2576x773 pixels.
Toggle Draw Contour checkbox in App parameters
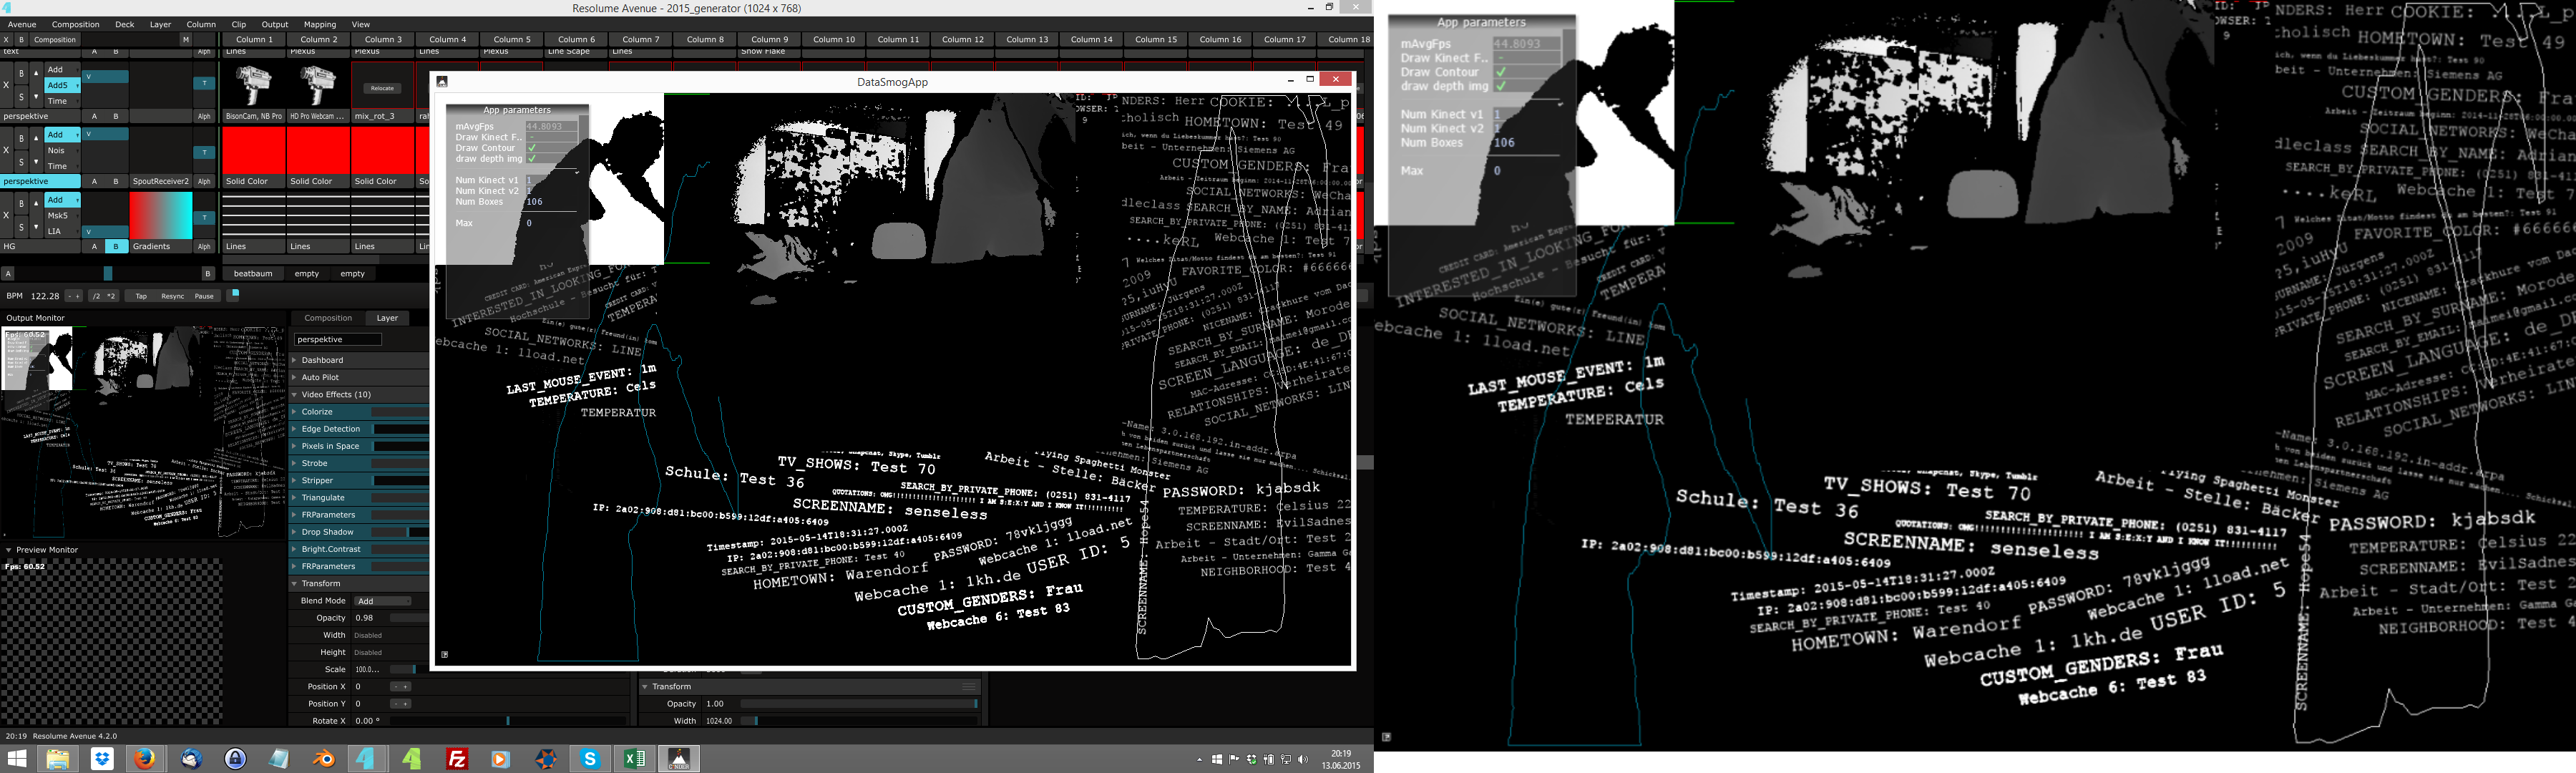(532, 148)
